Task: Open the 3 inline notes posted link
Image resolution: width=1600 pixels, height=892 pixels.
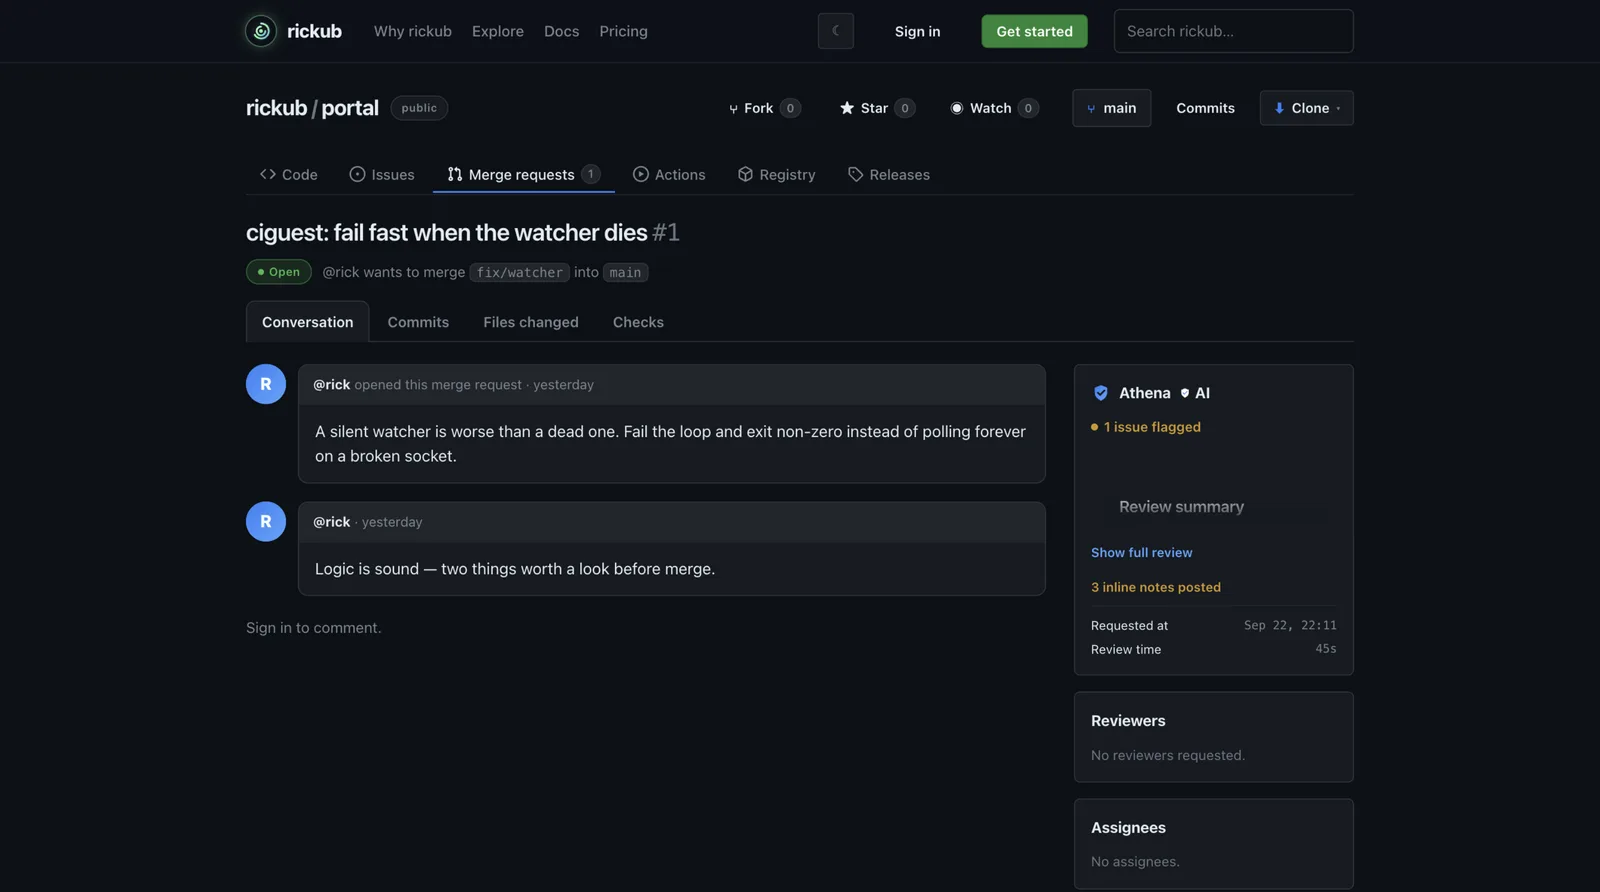Action: pyautogui.click(x=1156, y=587)
